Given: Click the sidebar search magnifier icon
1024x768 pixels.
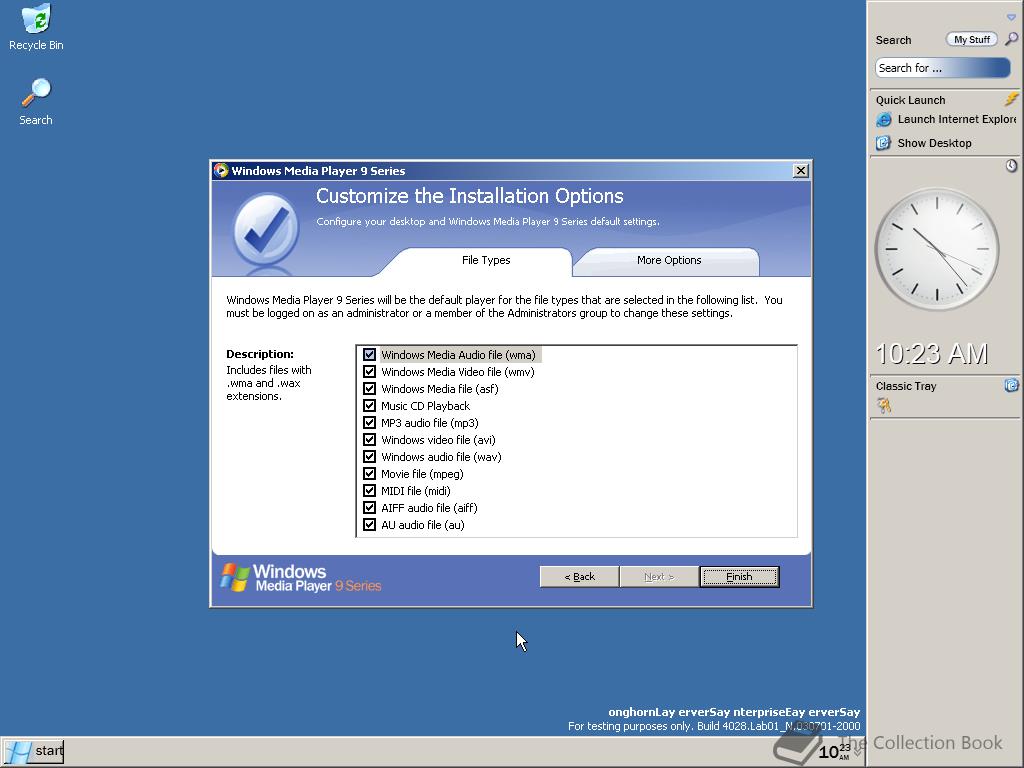Looking at the screenshot, I should point(1011,39).
